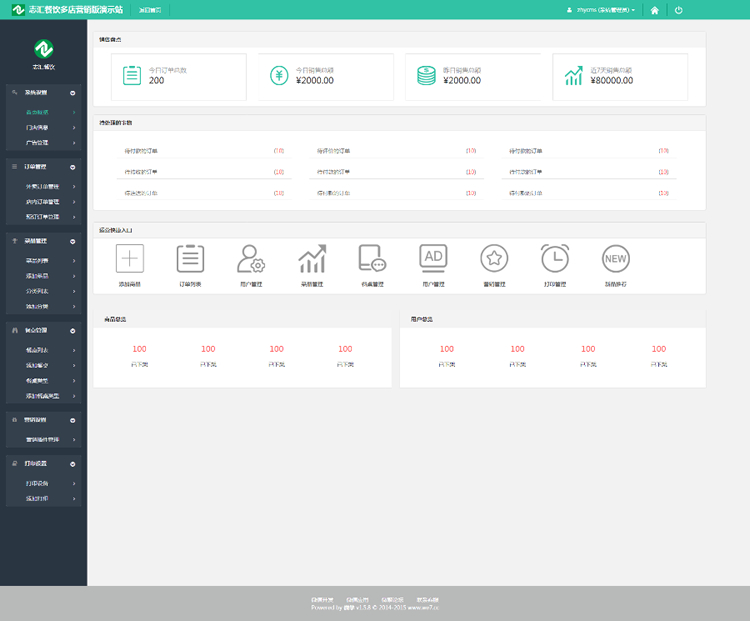Image resolution: width=750 pixels, height=621 pixels.
Task: Open the AD monitor shortcut icon
Action: pos(433,259)
